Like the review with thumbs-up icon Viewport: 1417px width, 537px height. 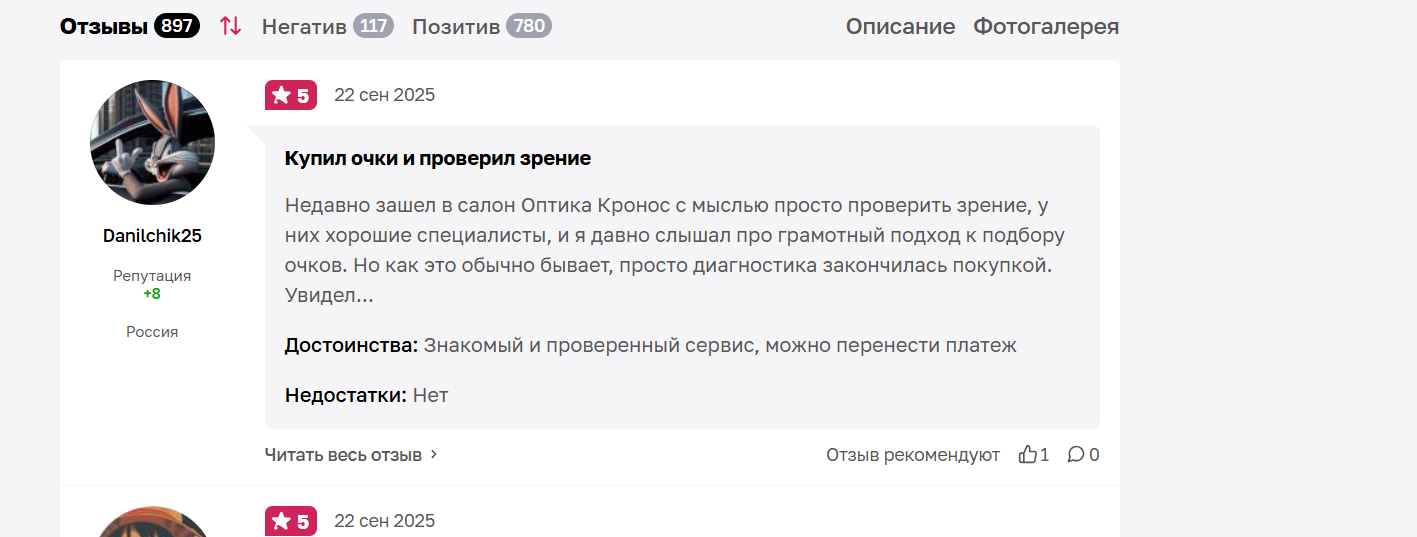(x=1027, y=455)
